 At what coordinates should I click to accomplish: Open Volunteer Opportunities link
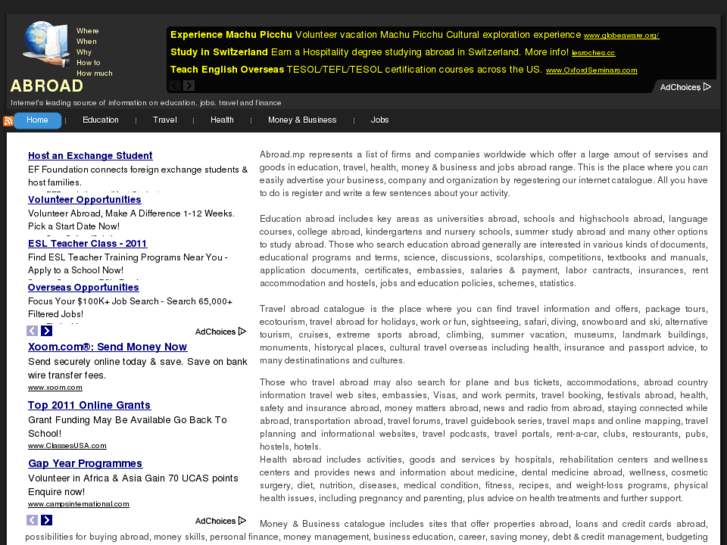coord(84,200)
